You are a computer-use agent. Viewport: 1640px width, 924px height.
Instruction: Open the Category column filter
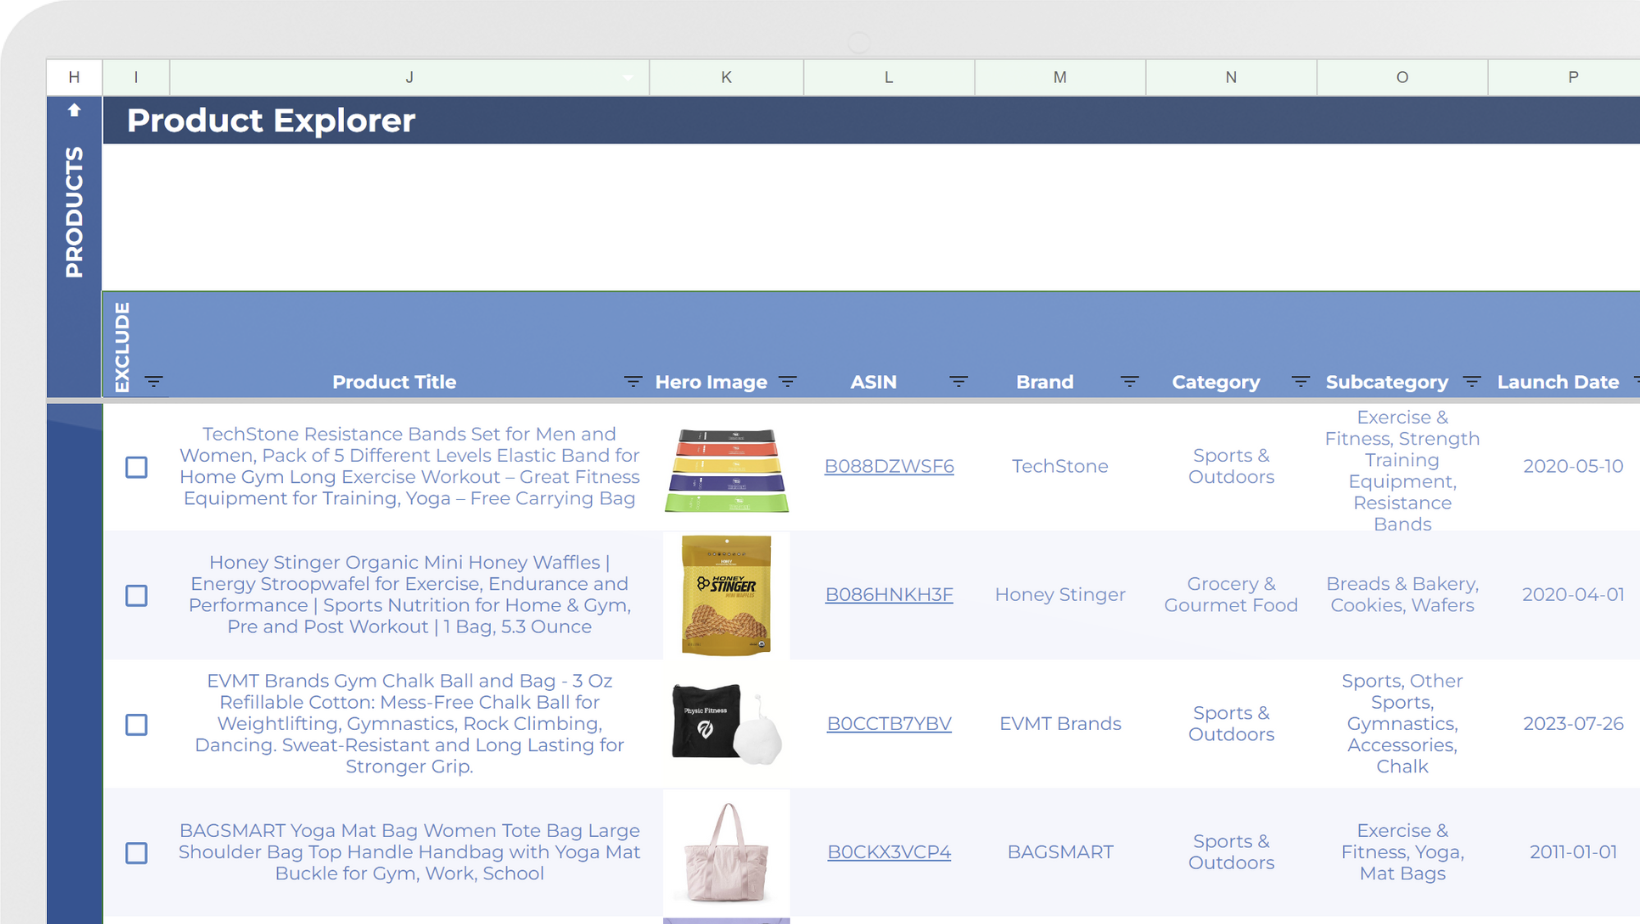[1300, 382]
